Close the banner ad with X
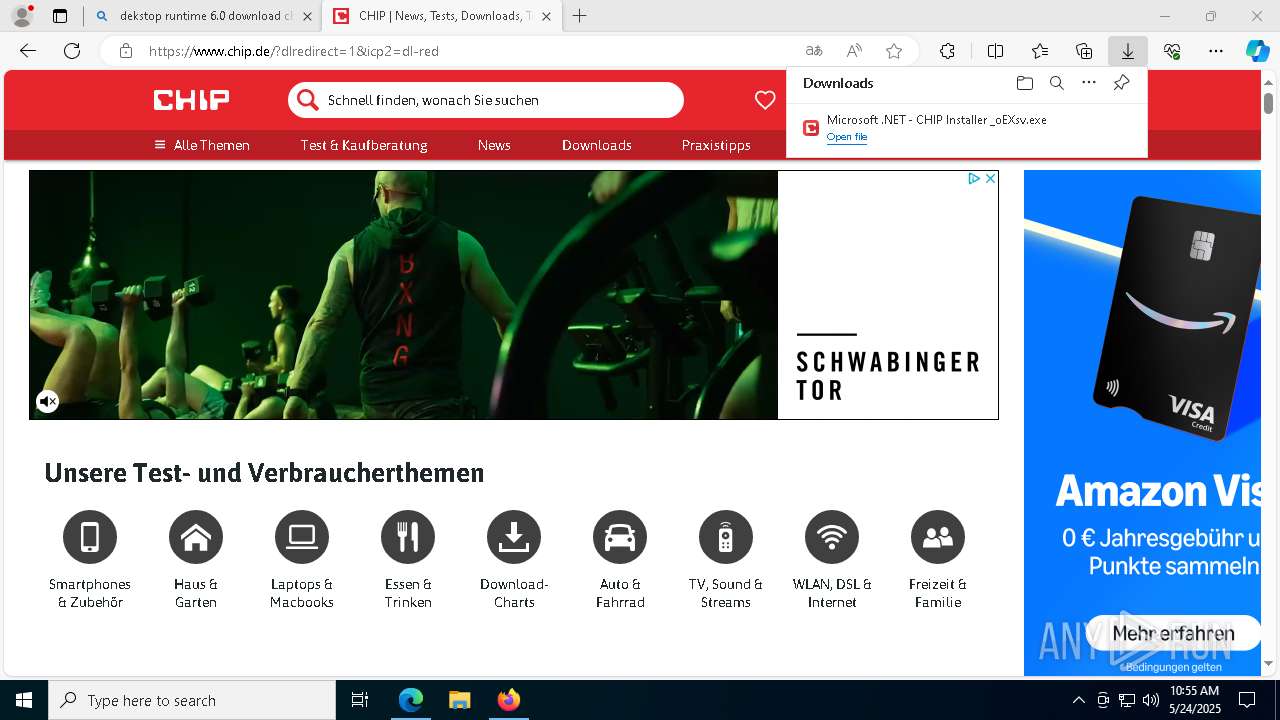 pyautogui.click(x=990, y=178)
